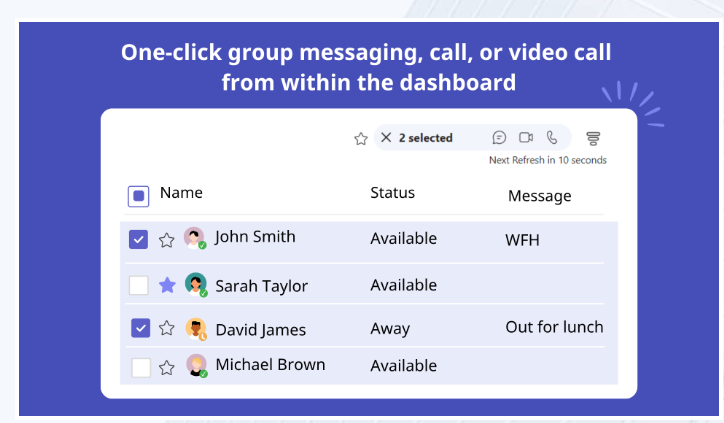
Task: Click John Smith's Available status
Action: pos(404,239)
